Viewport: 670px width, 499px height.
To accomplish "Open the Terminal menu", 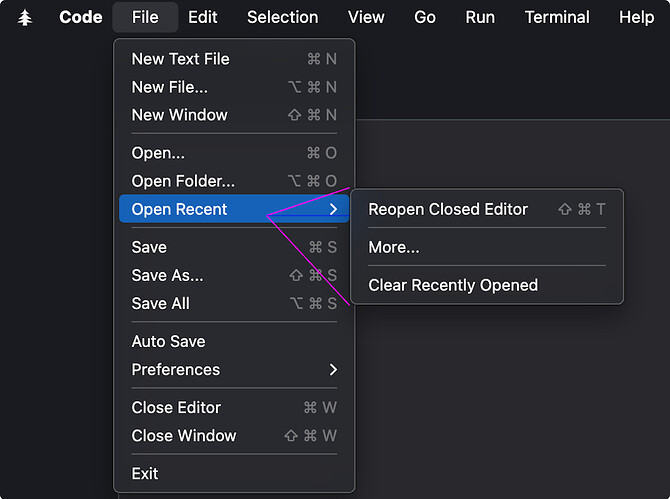I will pyautogui.click(x=557, y=18).
